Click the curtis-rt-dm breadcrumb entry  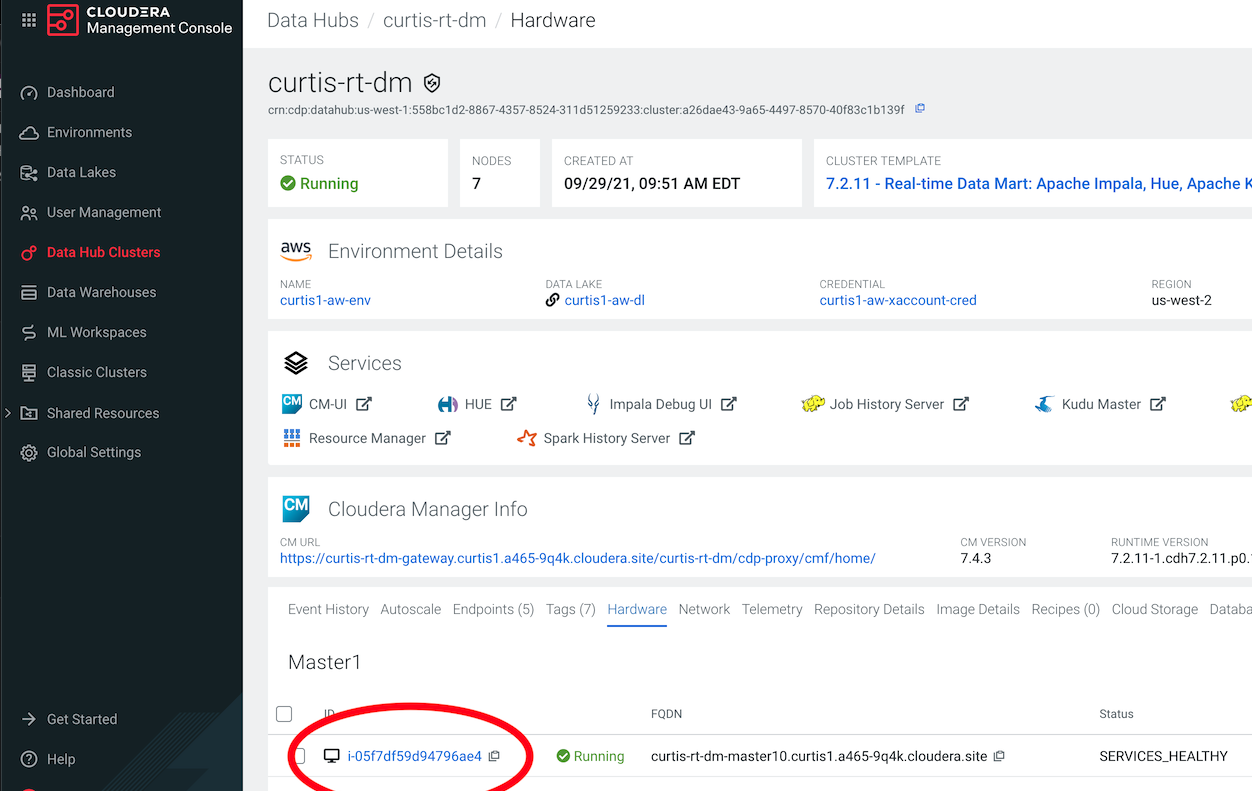click(434, 20)
